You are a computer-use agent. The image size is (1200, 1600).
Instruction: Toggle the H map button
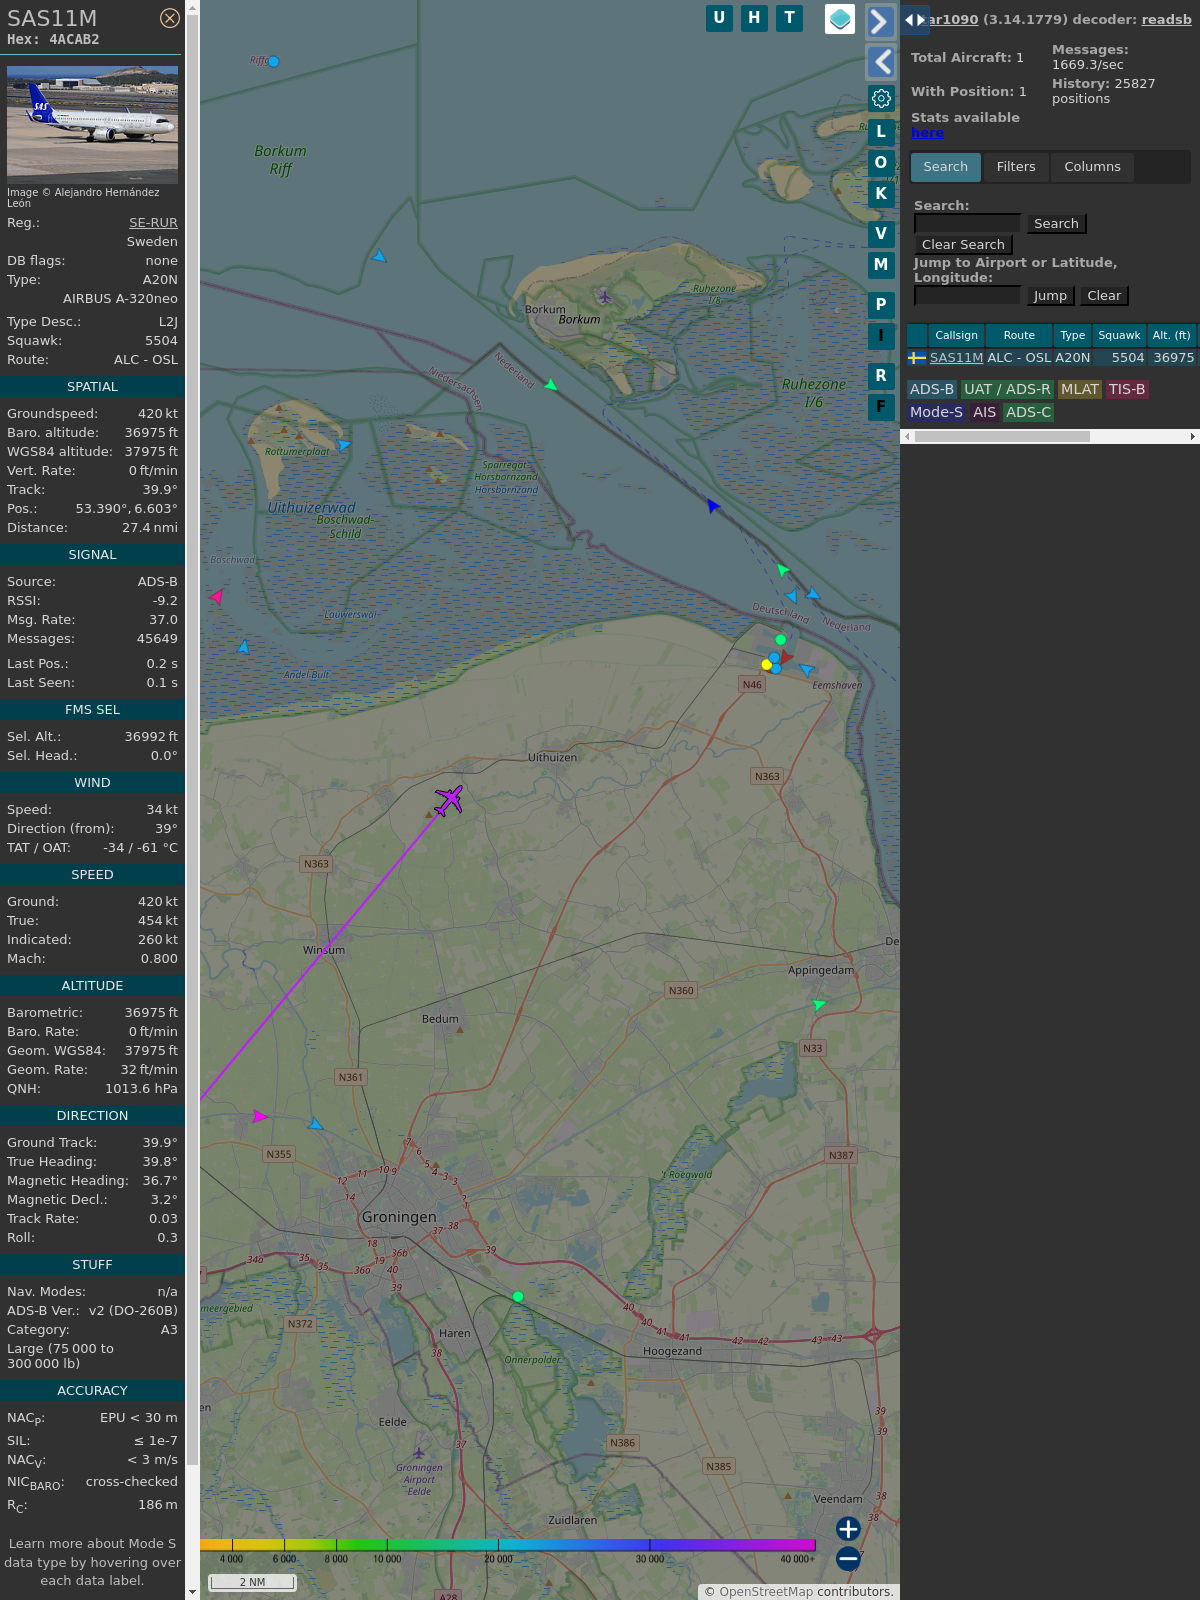click(754, 18)
